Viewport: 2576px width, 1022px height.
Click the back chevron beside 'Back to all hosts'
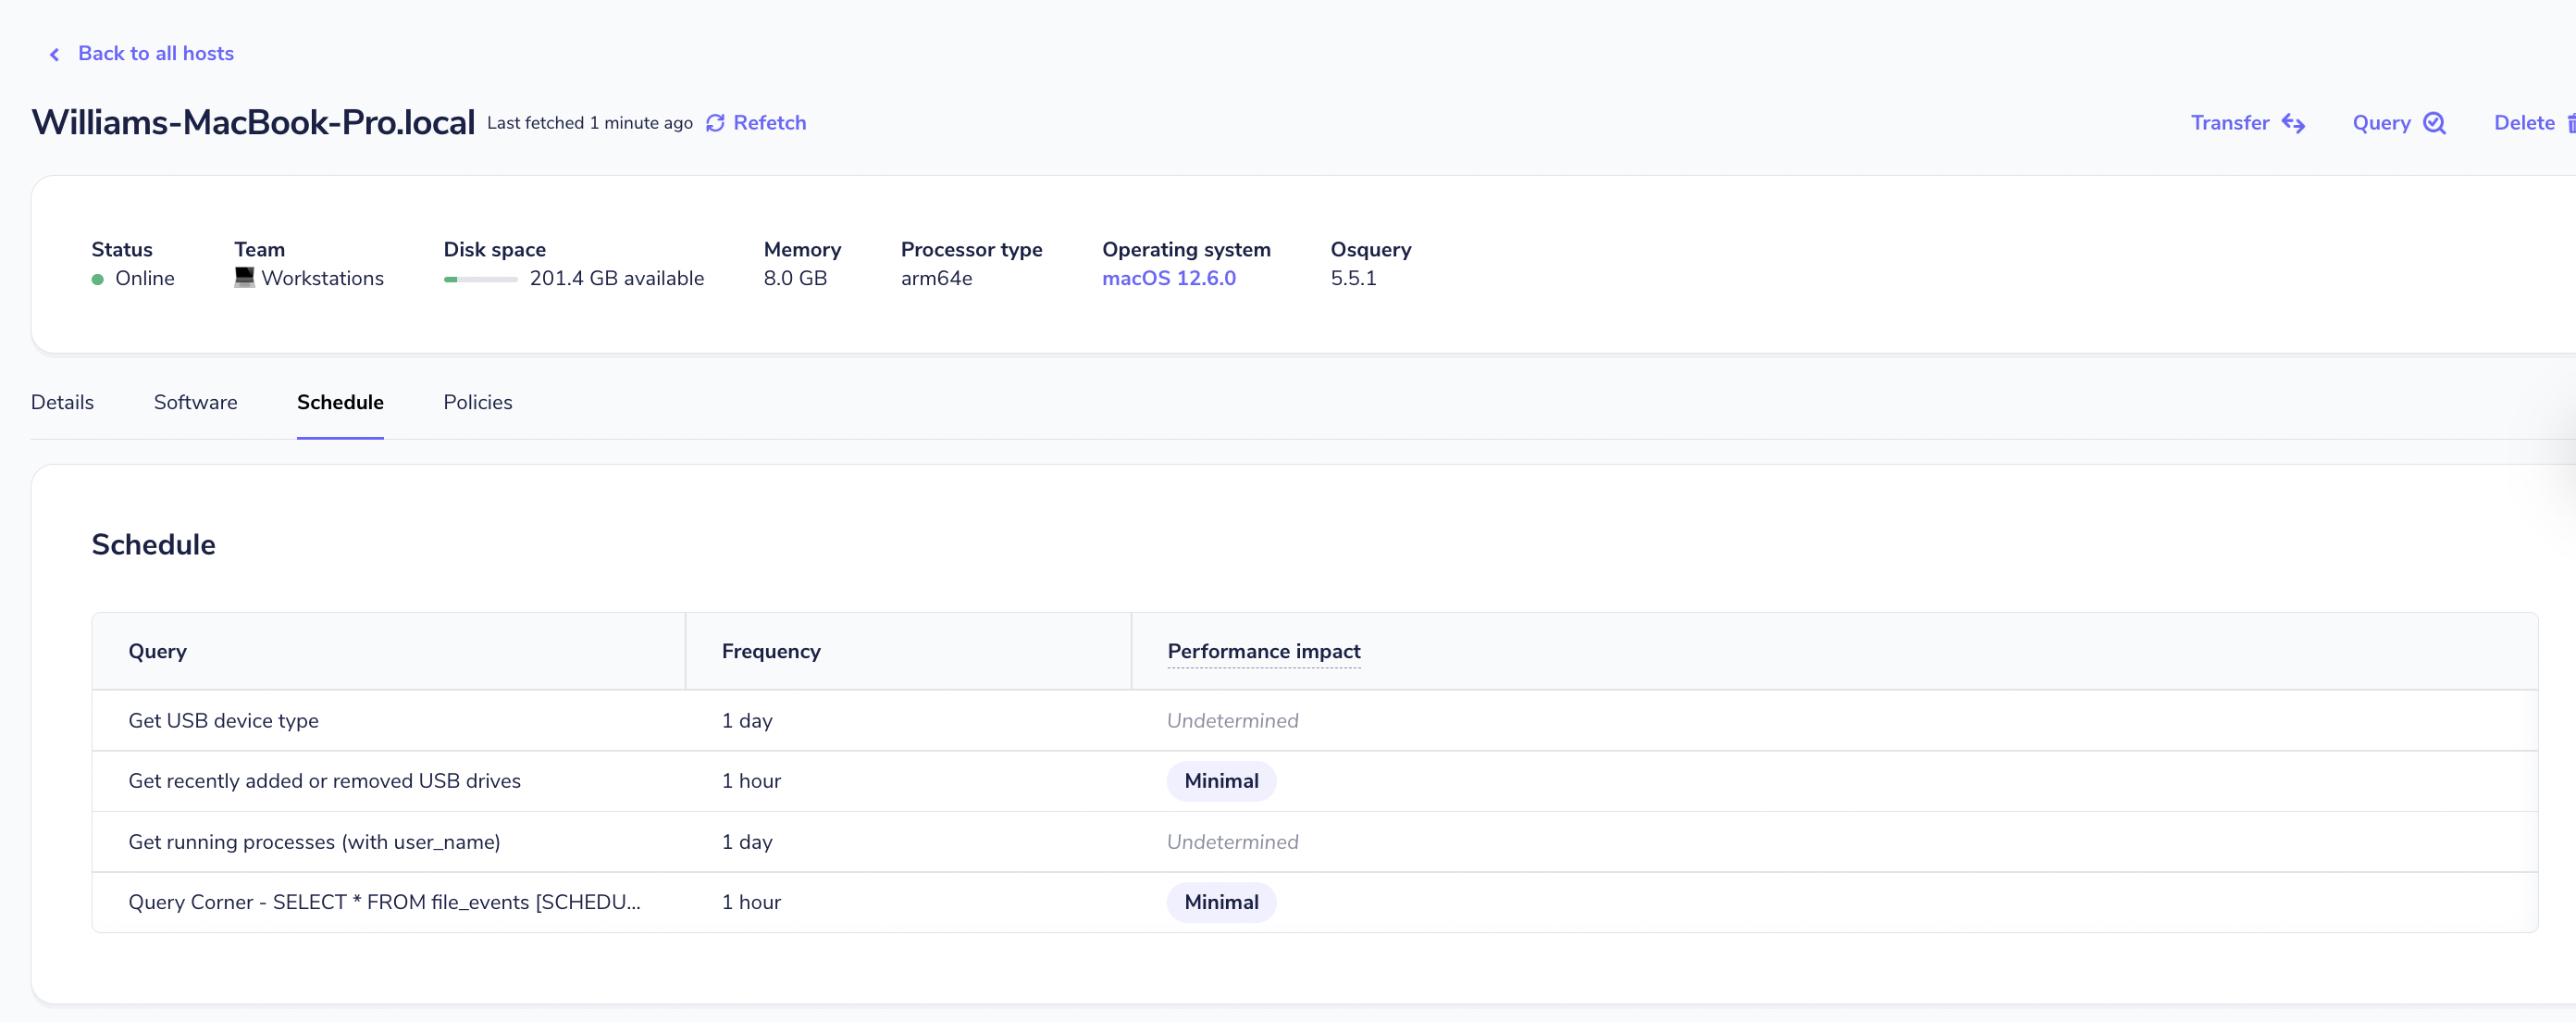(54, 54)
